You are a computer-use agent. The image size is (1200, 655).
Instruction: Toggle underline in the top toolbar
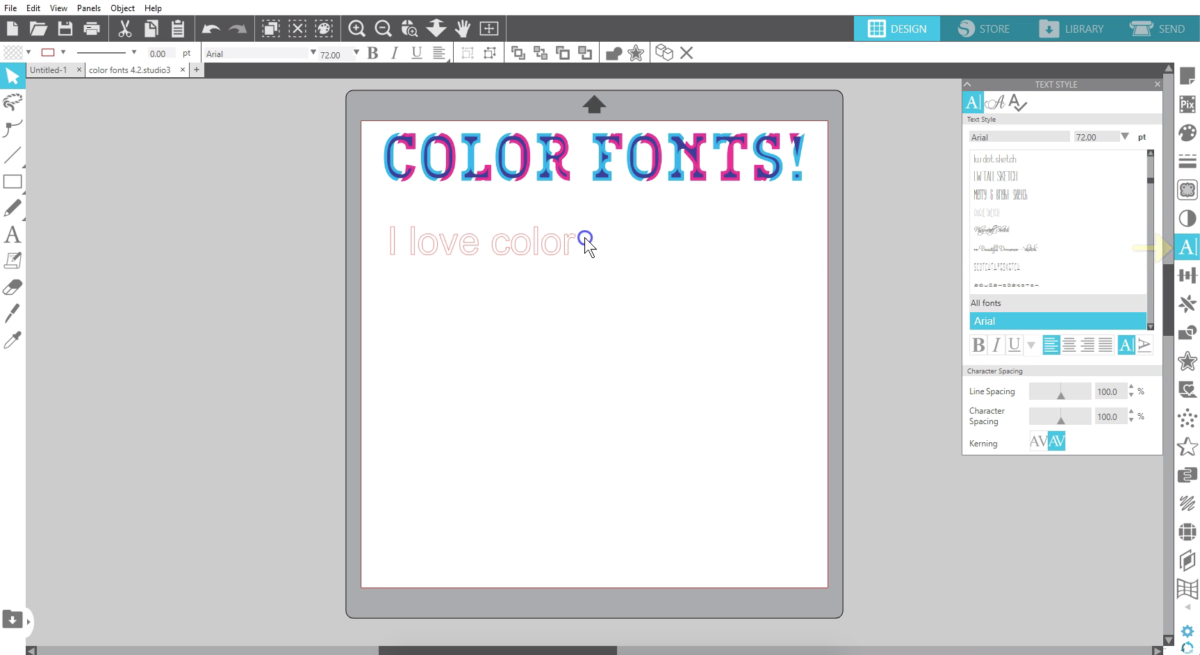pyautogui.click(x=417, y=53)
